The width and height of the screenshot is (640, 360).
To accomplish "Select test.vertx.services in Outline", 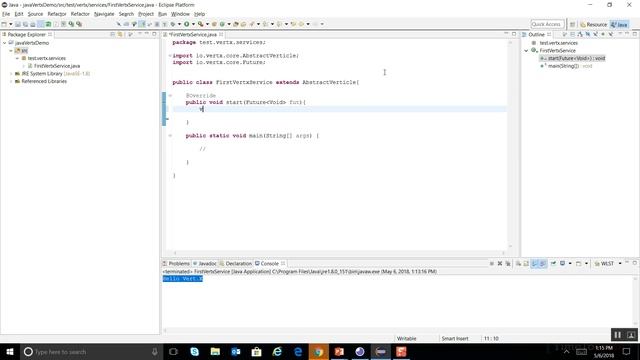I will coord(555,43).
